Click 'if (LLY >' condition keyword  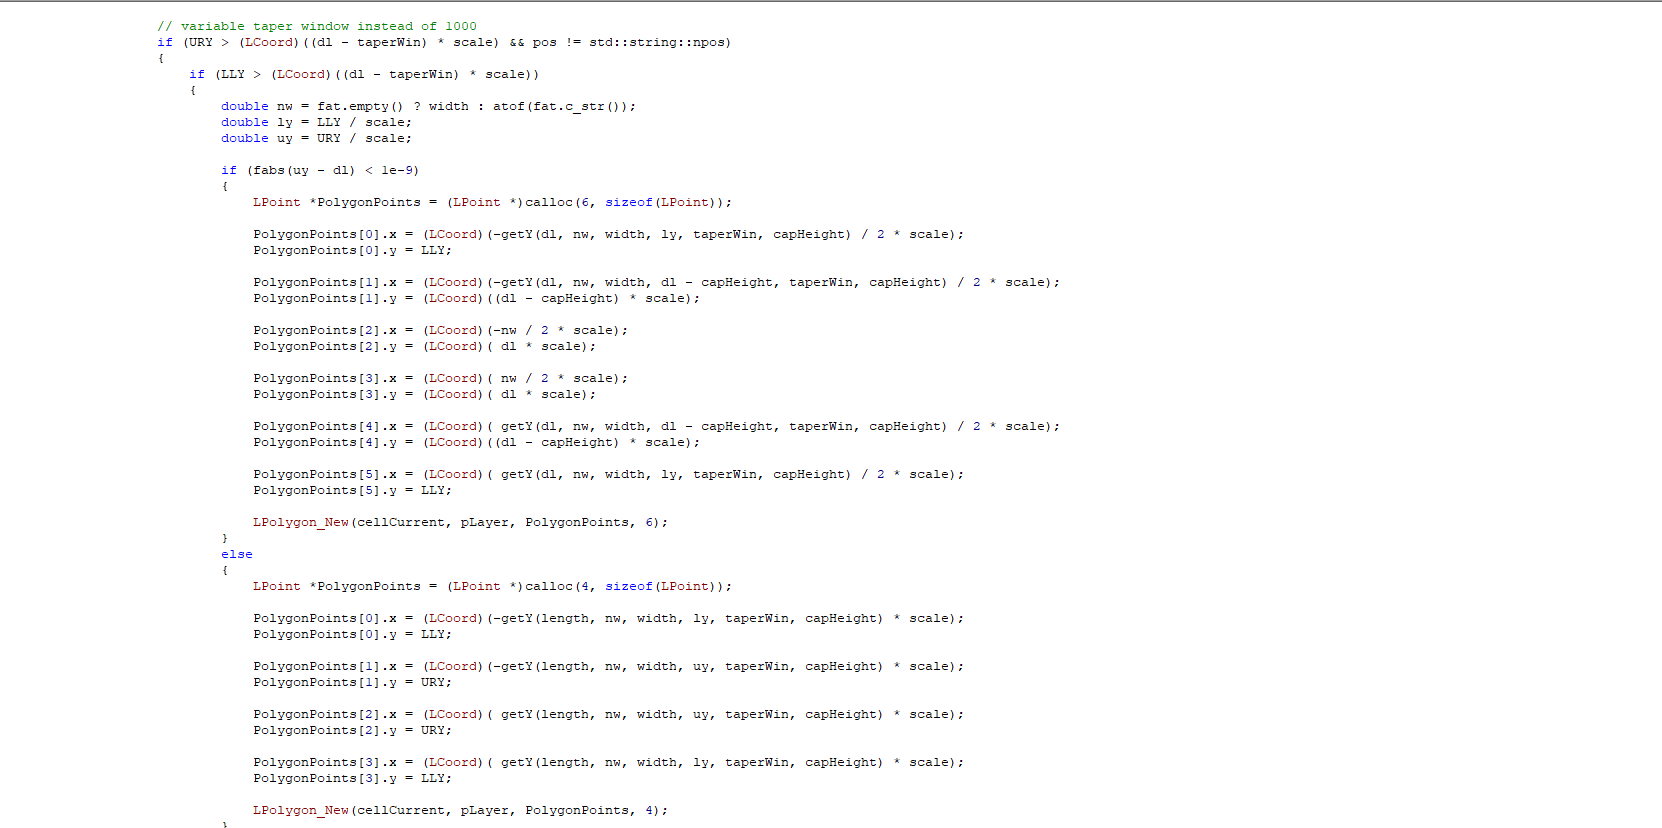coord(197,74)
